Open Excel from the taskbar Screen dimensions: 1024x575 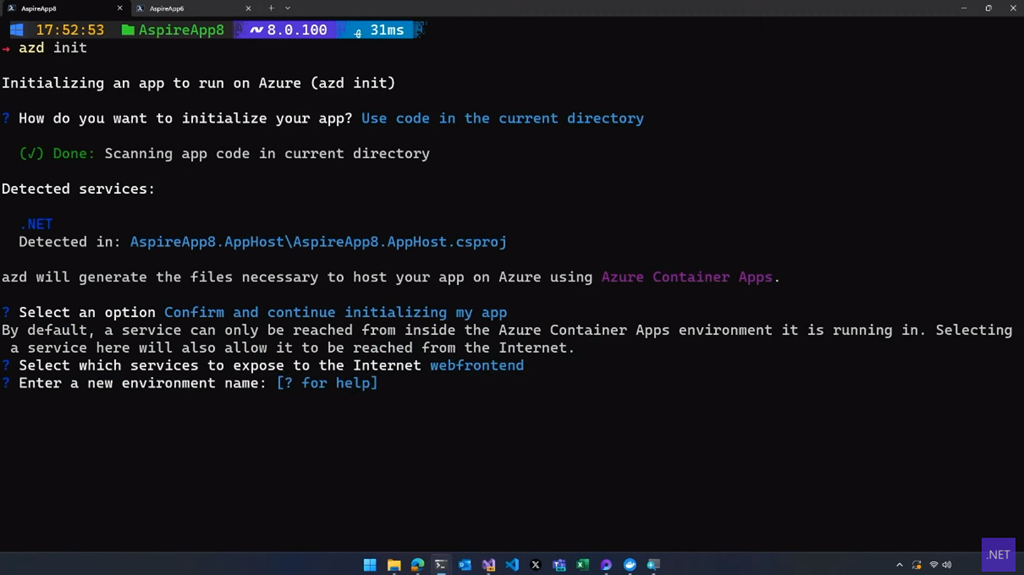point(582,565)
